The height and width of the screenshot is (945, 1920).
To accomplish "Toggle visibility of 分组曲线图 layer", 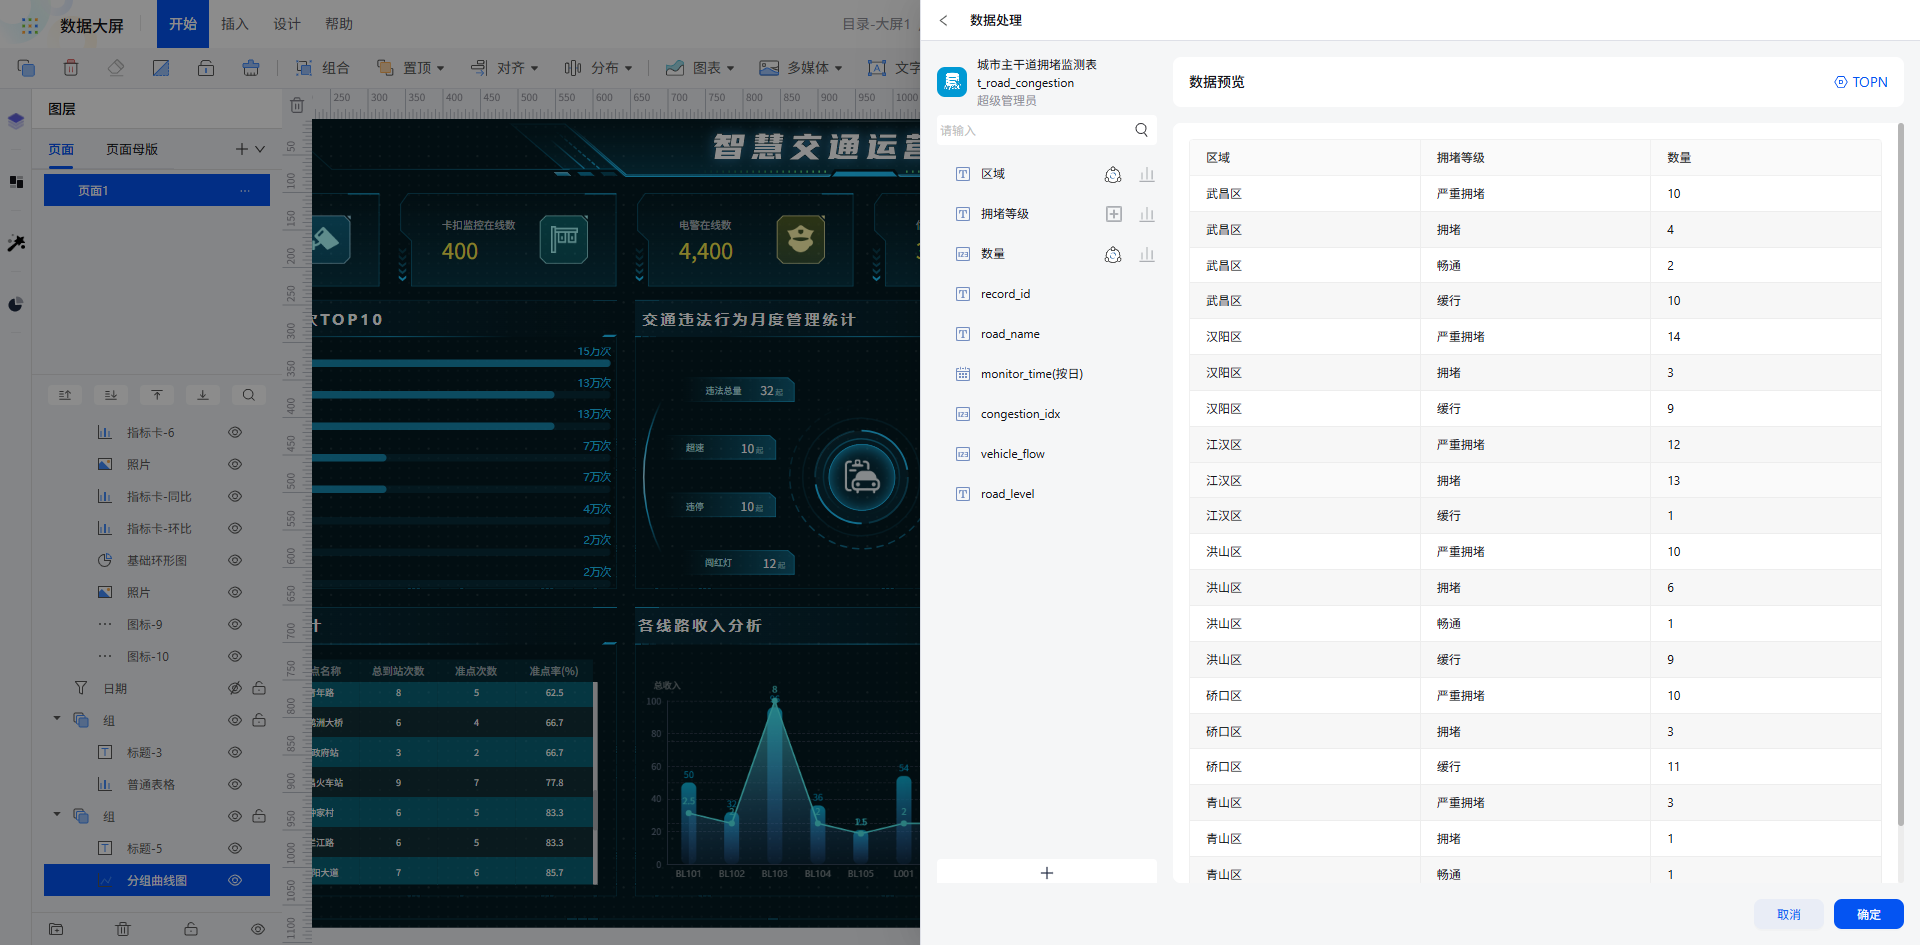I will [x=235, y=881].
